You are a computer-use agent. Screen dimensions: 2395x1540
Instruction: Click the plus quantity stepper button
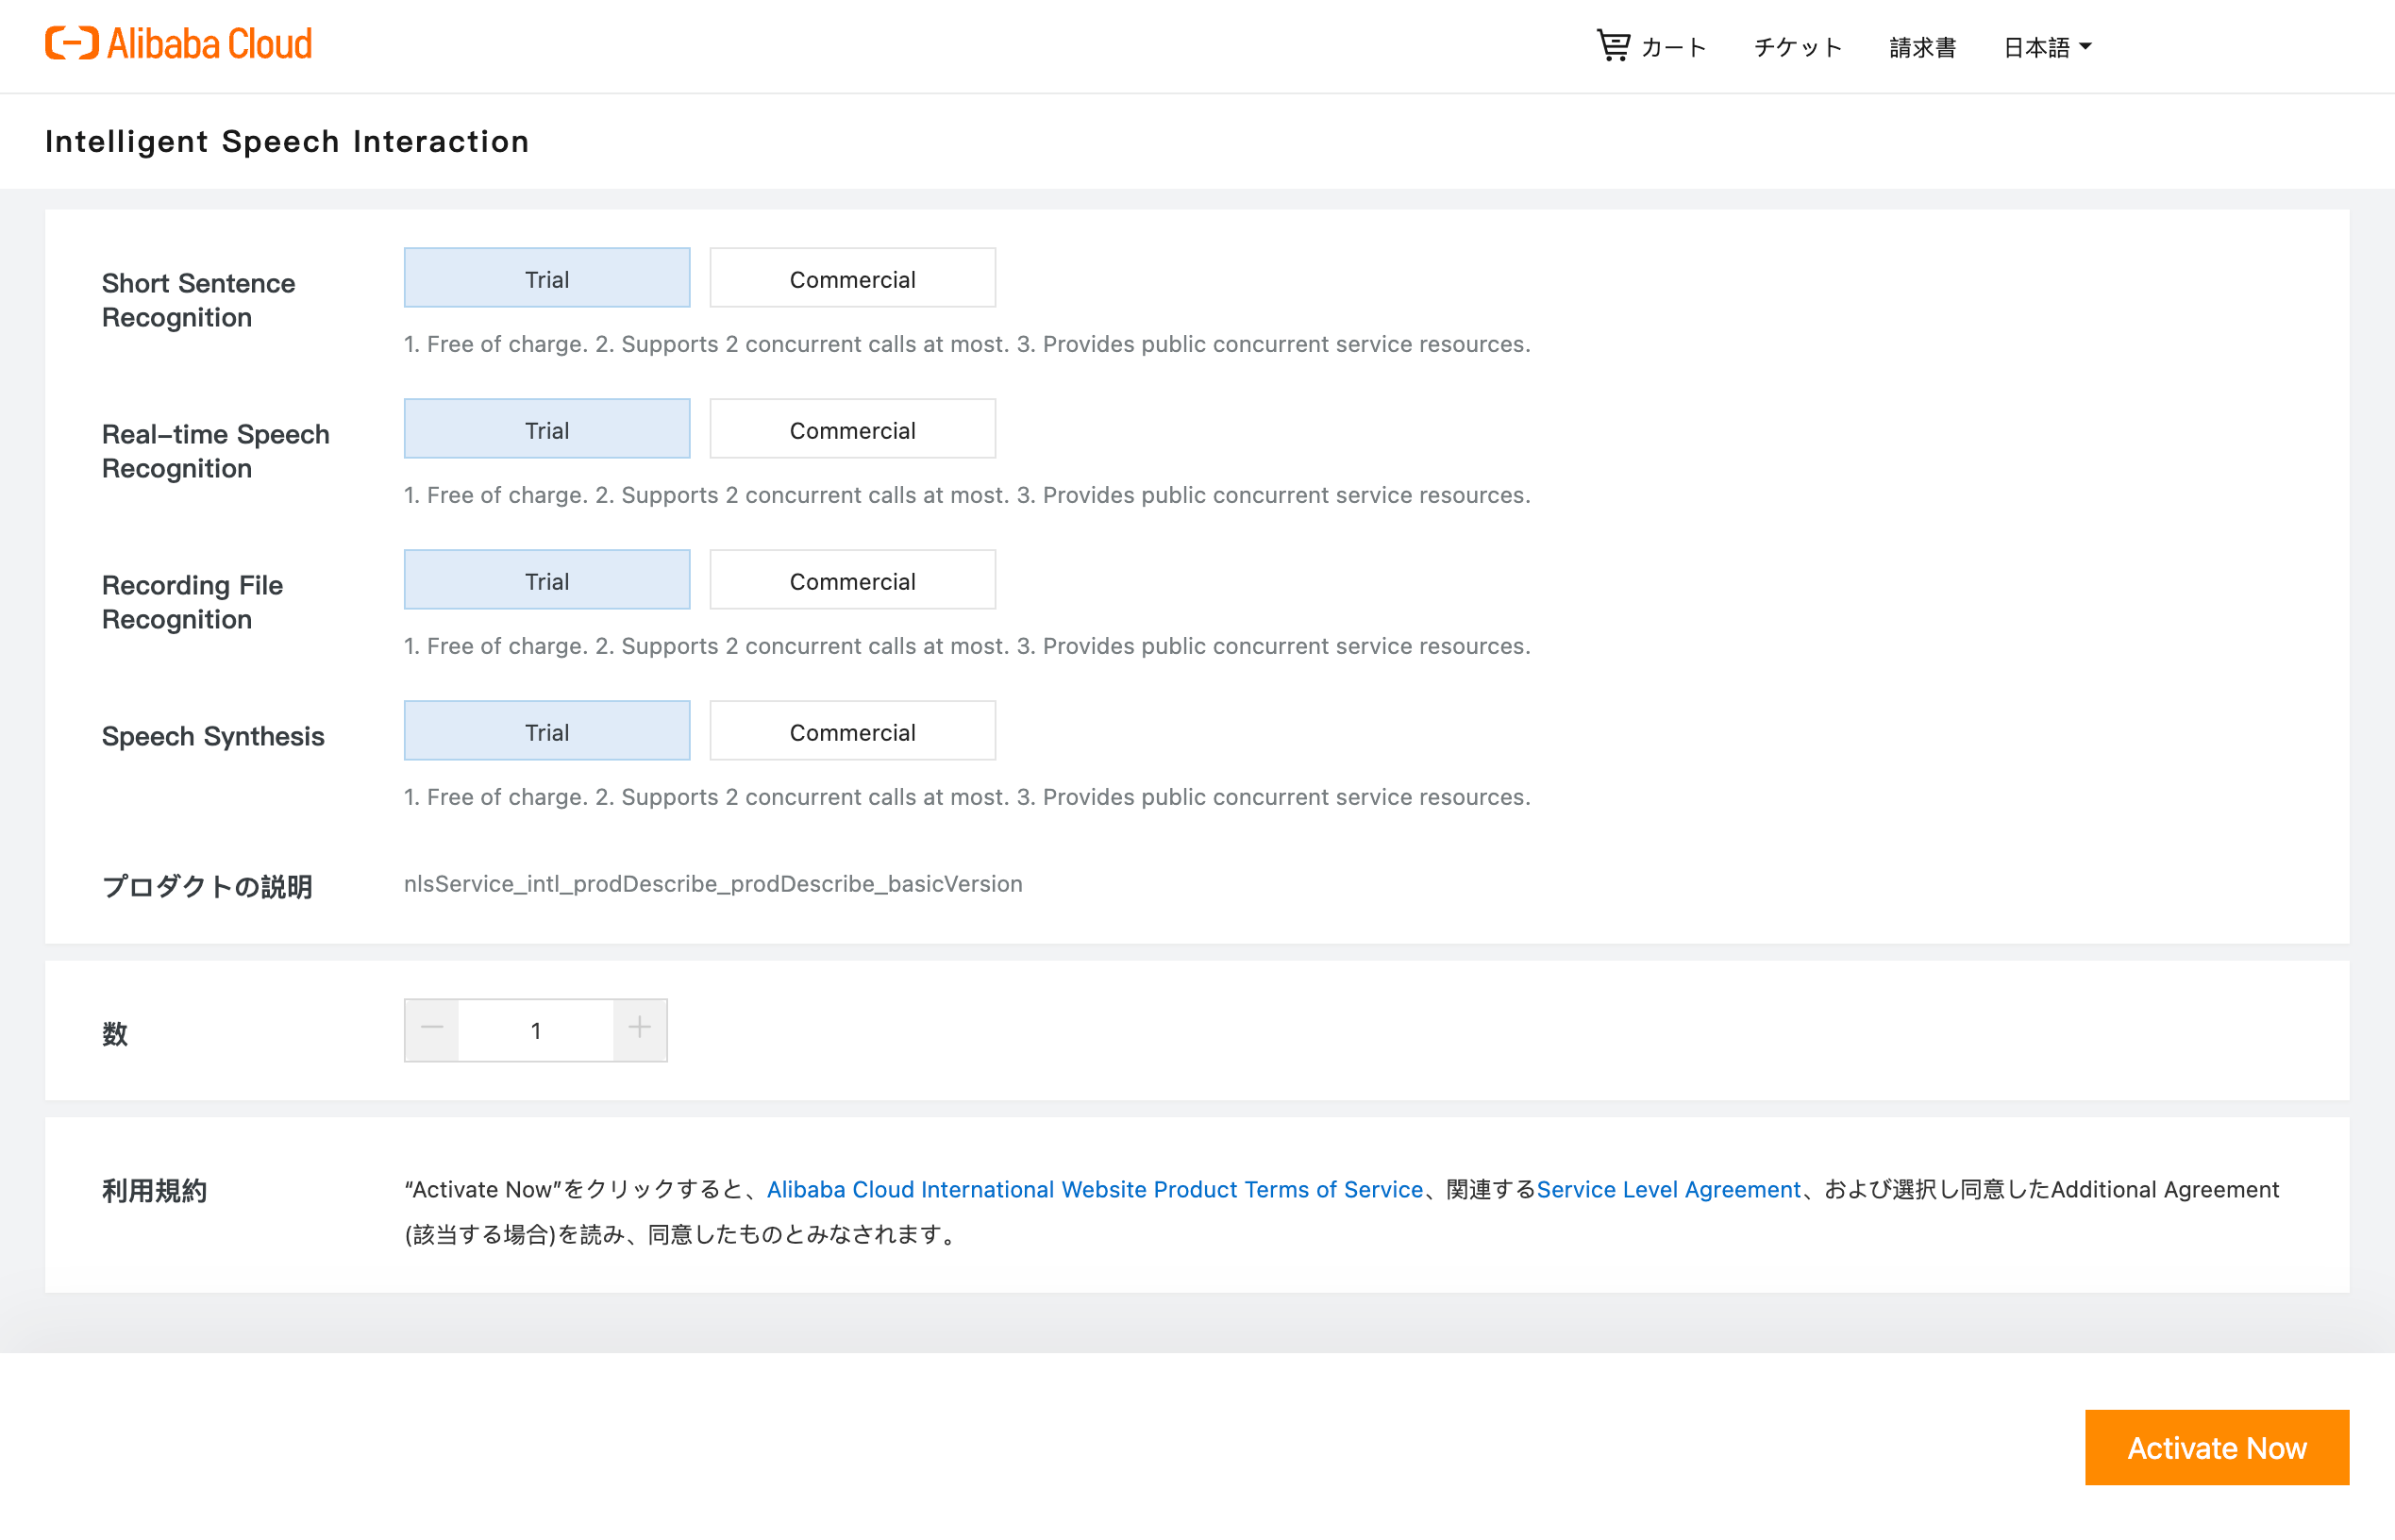pyautogui.click(x=640, y=1029)
